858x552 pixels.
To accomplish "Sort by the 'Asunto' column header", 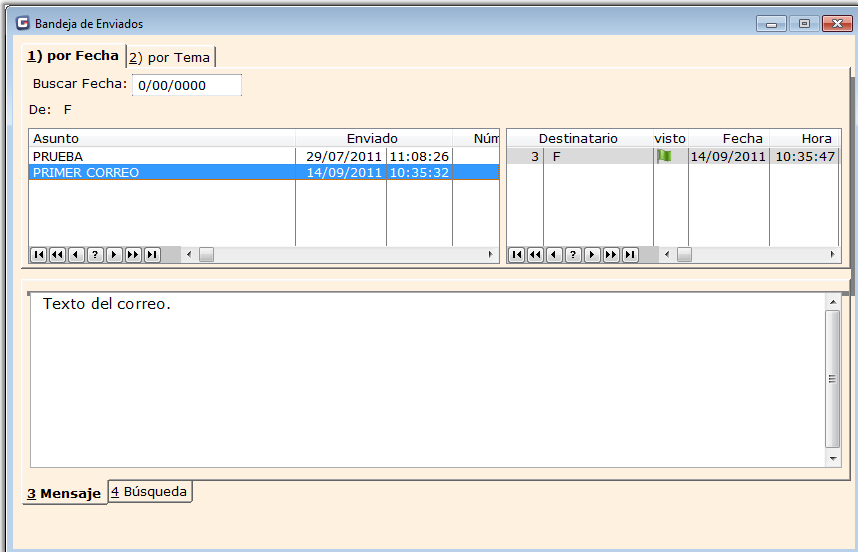I will [x=160, y=138].
